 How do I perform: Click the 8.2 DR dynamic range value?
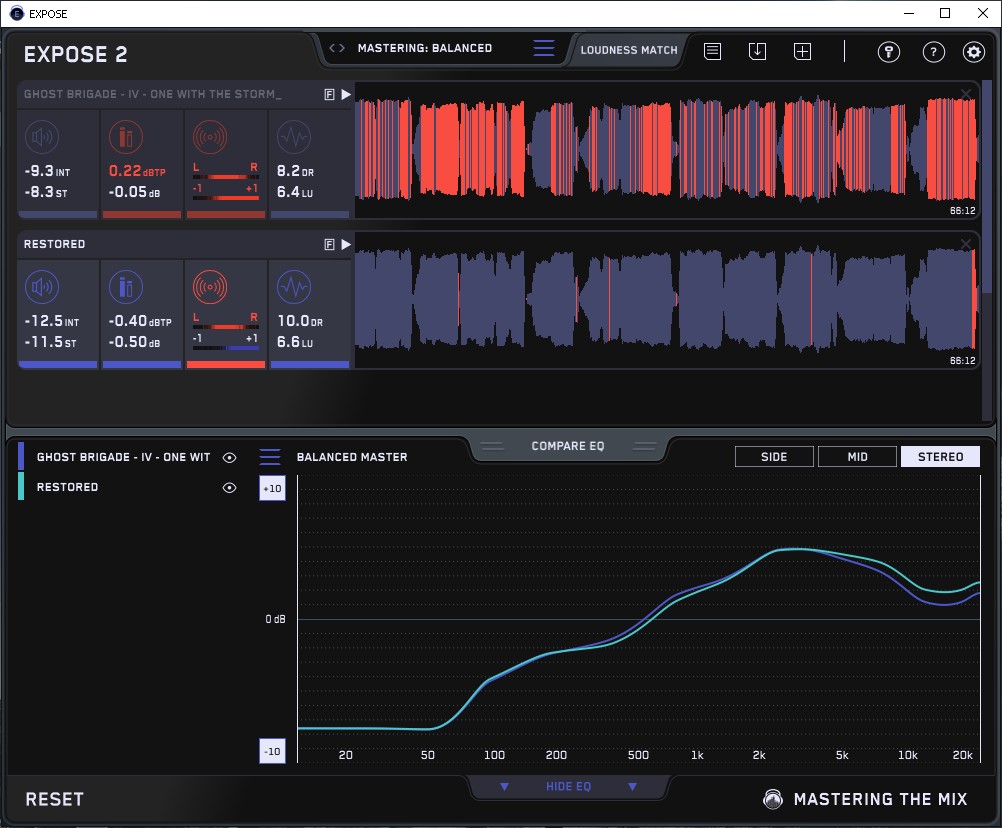295,171
